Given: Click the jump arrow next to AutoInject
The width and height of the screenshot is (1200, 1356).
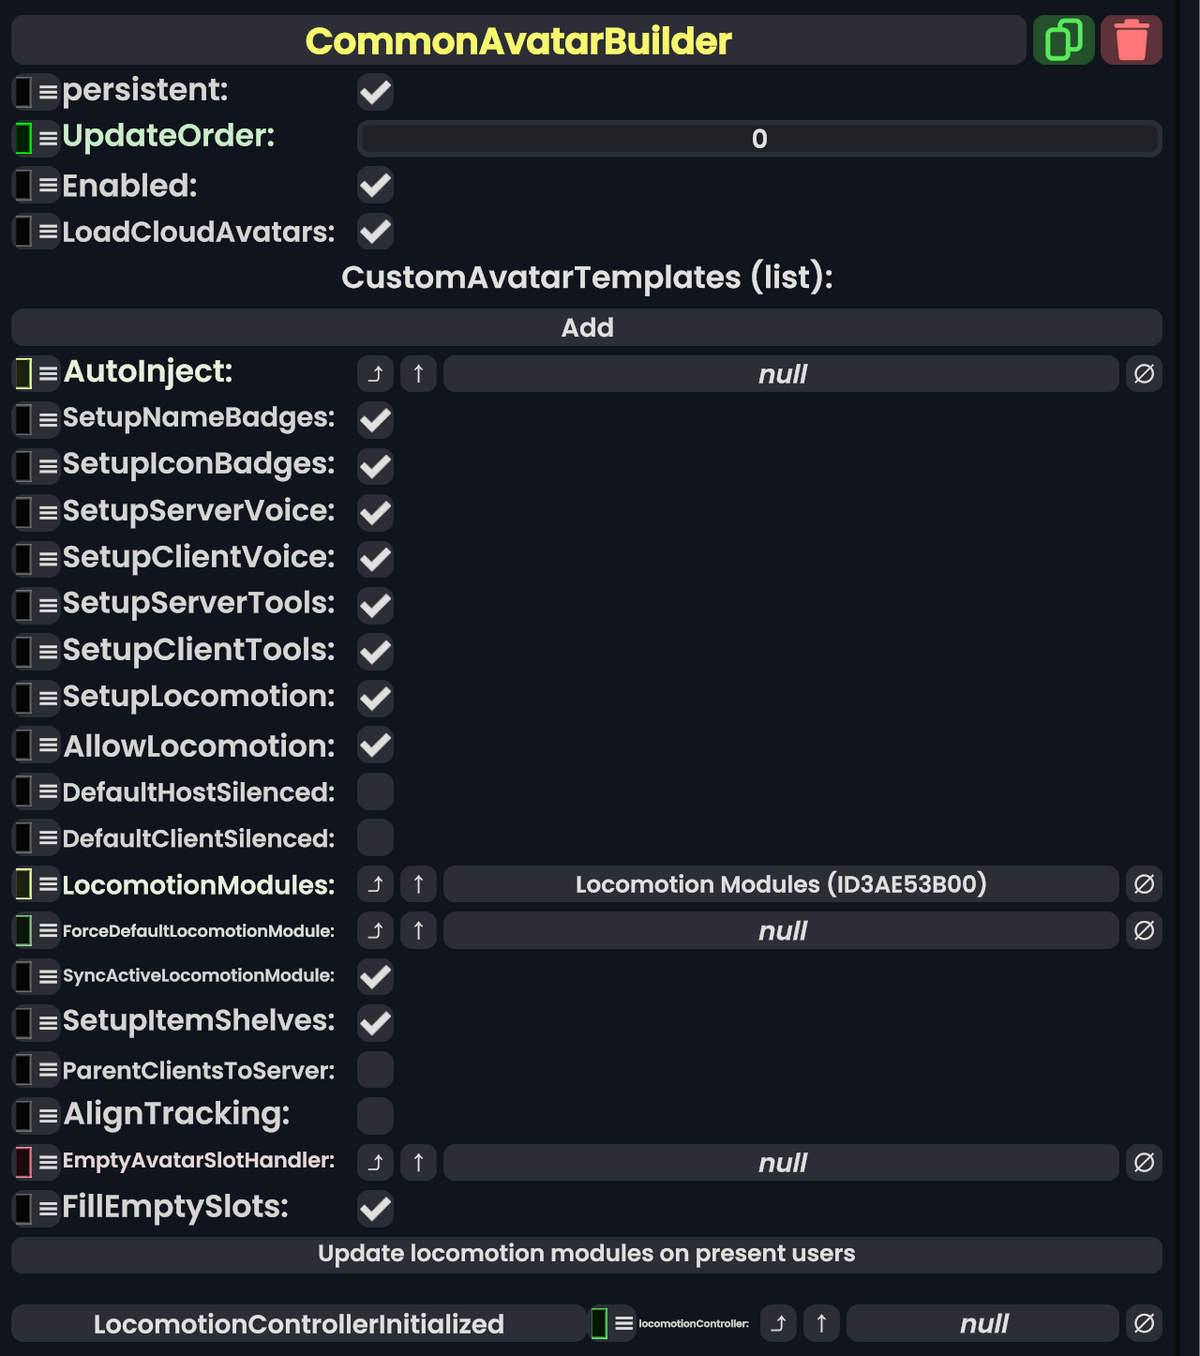Looking at the screenshot, I should (375, 373).
